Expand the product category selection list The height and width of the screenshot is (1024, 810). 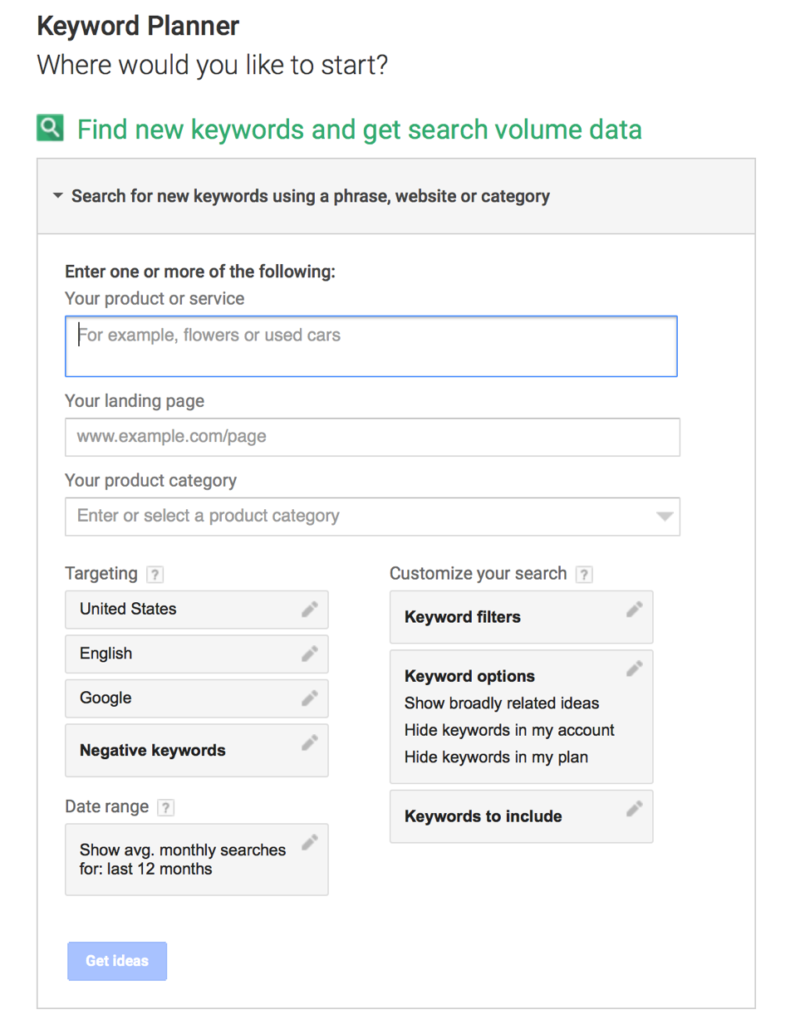click(665, 516)
